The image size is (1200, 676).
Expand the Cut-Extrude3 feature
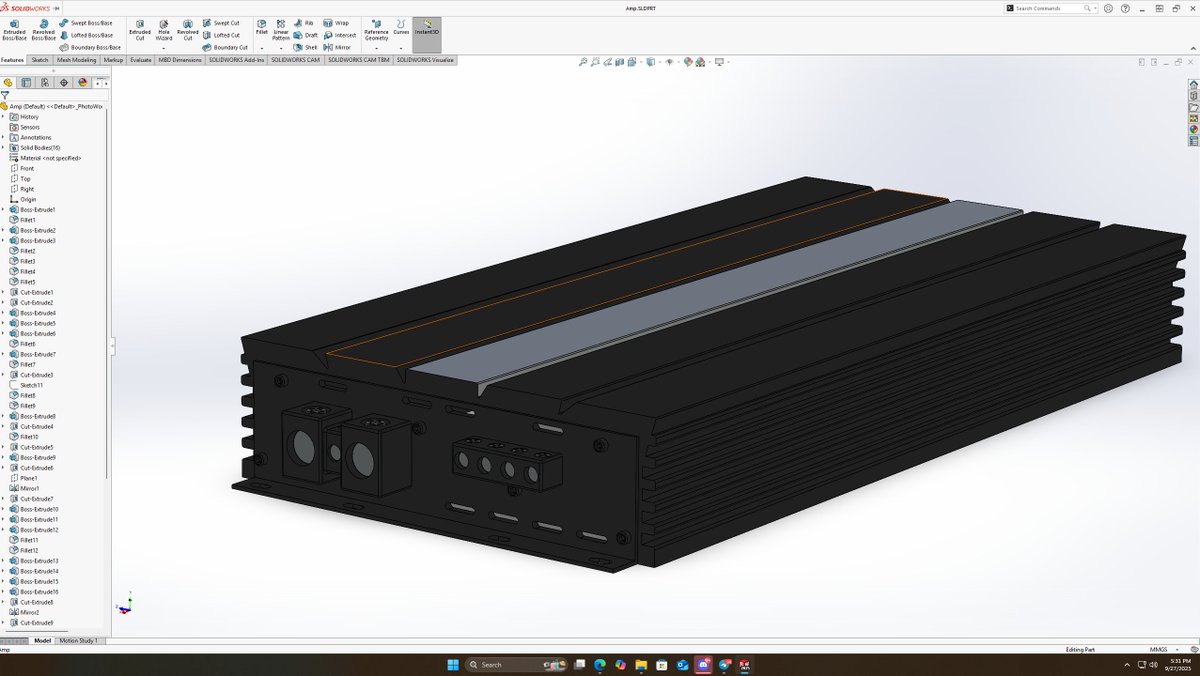(3, 375)
